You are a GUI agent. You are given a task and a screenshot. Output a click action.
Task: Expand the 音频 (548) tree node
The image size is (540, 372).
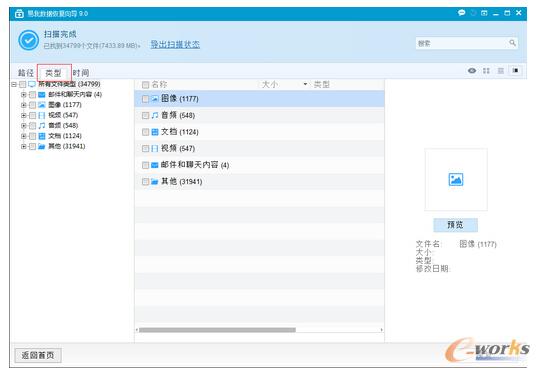[23, 125]
